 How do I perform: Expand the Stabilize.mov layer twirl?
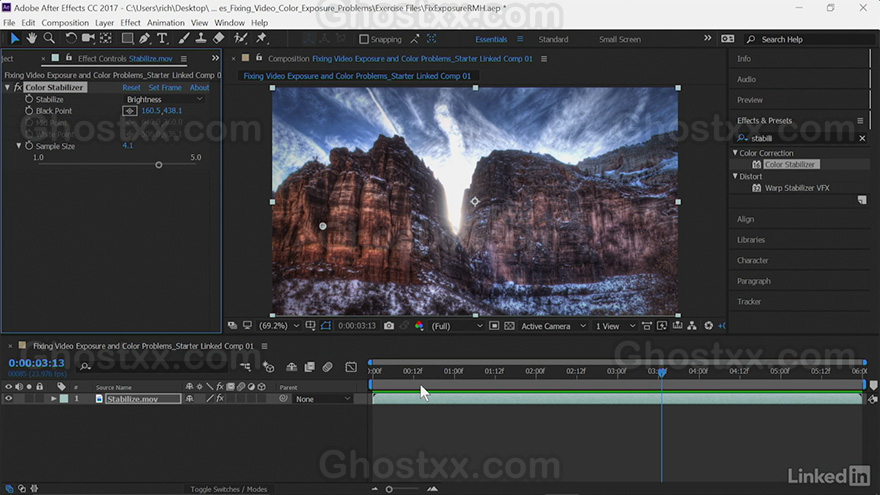click(54, 398)
